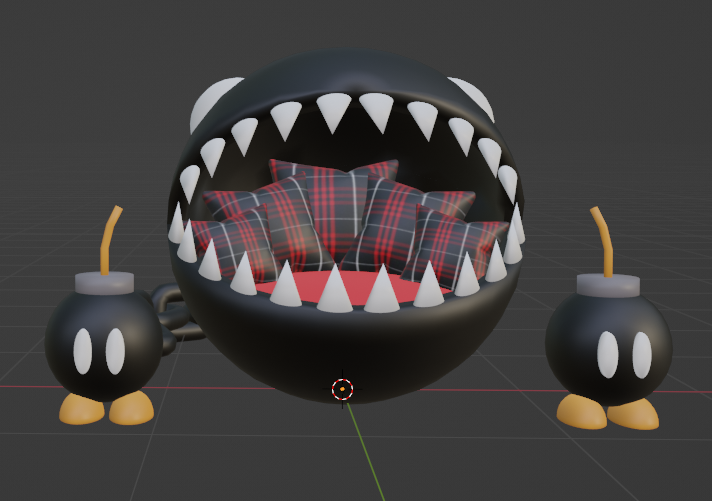Click the left Bob-omb's right orange foot
The image size is (712, 501).
(x=131, y=408)
